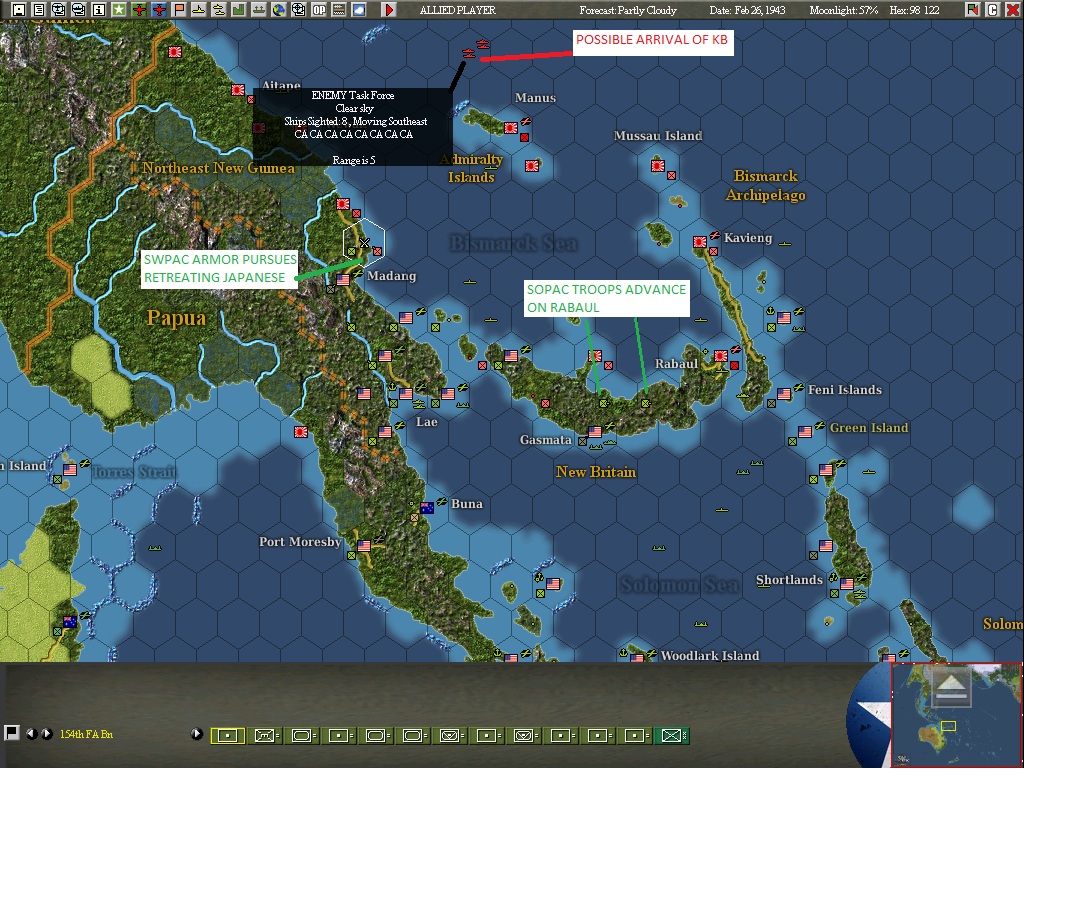Click the Australian flag base in northern Australia
Viewport: 1083px width, 898px height.
(x=70, y=622)
